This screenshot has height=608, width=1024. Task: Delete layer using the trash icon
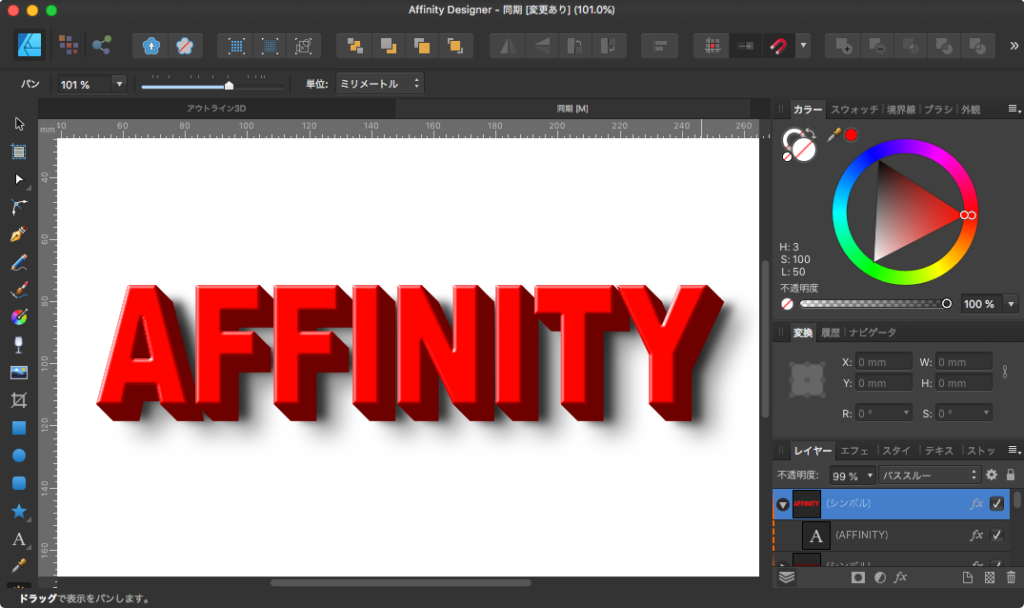click(x=1011, y=577)
